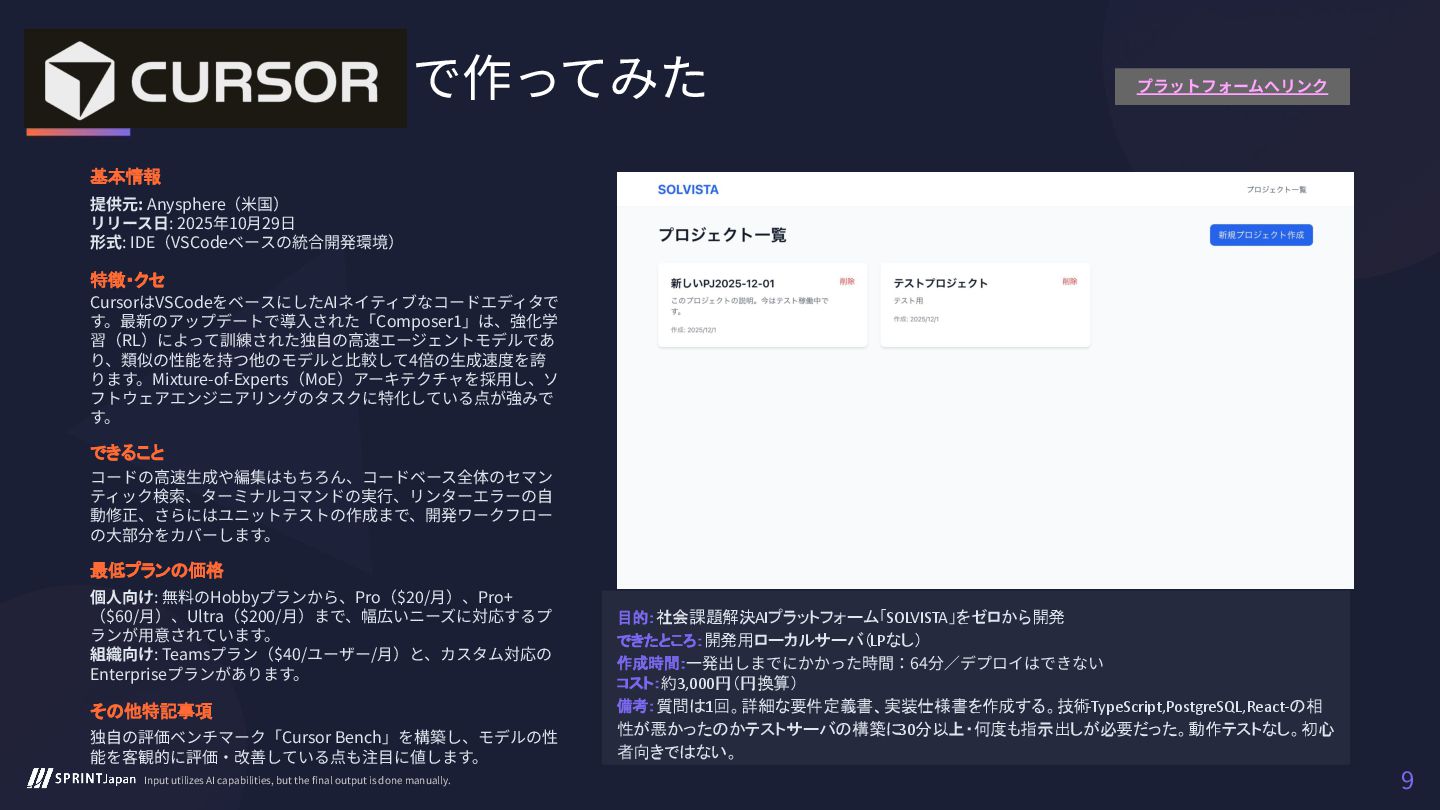Click the 新規プロジェクト作成 button
The image size is (1440, 810).
[x=1261, y=235]
